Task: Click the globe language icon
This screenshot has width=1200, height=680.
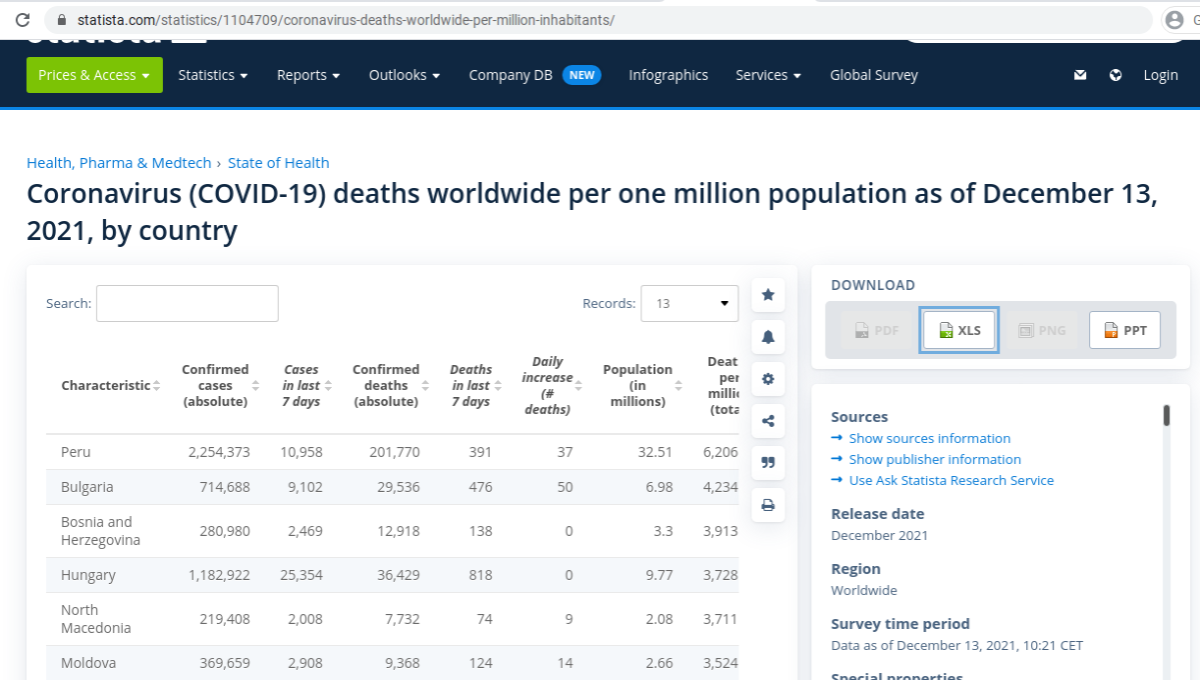Action: (1116, 75)
